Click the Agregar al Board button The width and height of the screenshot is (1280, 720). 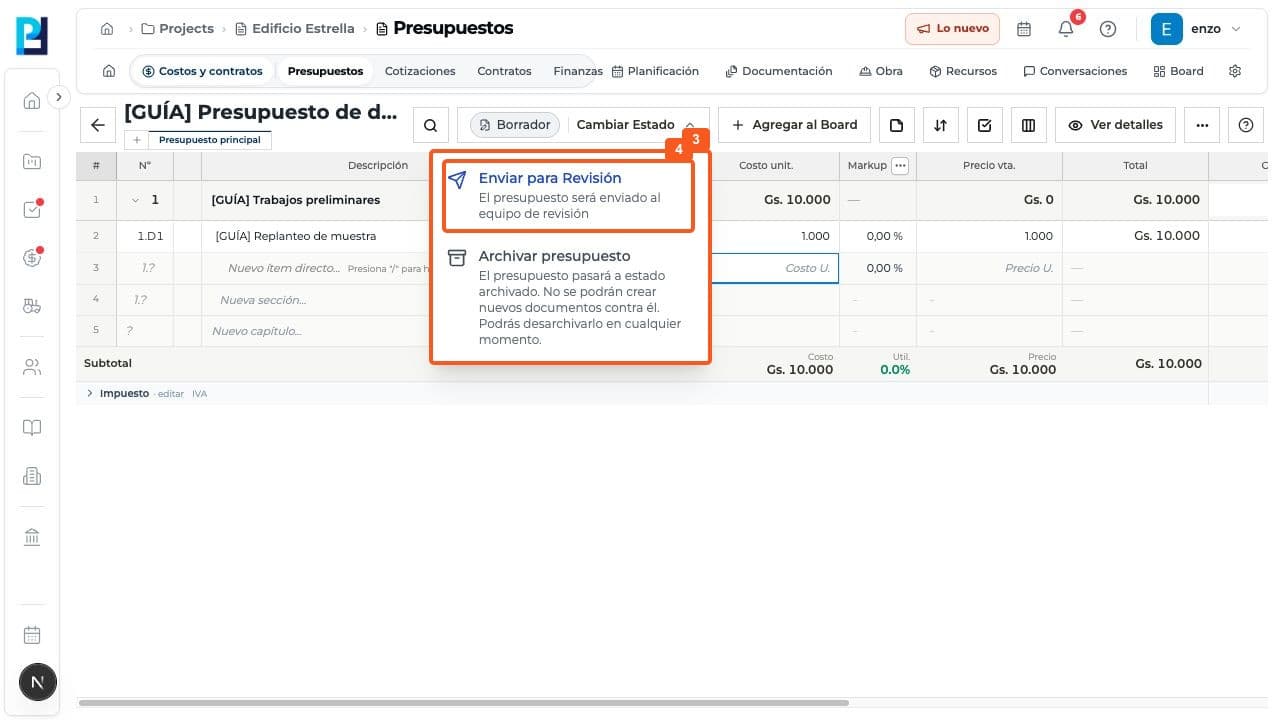pos(794,125)
